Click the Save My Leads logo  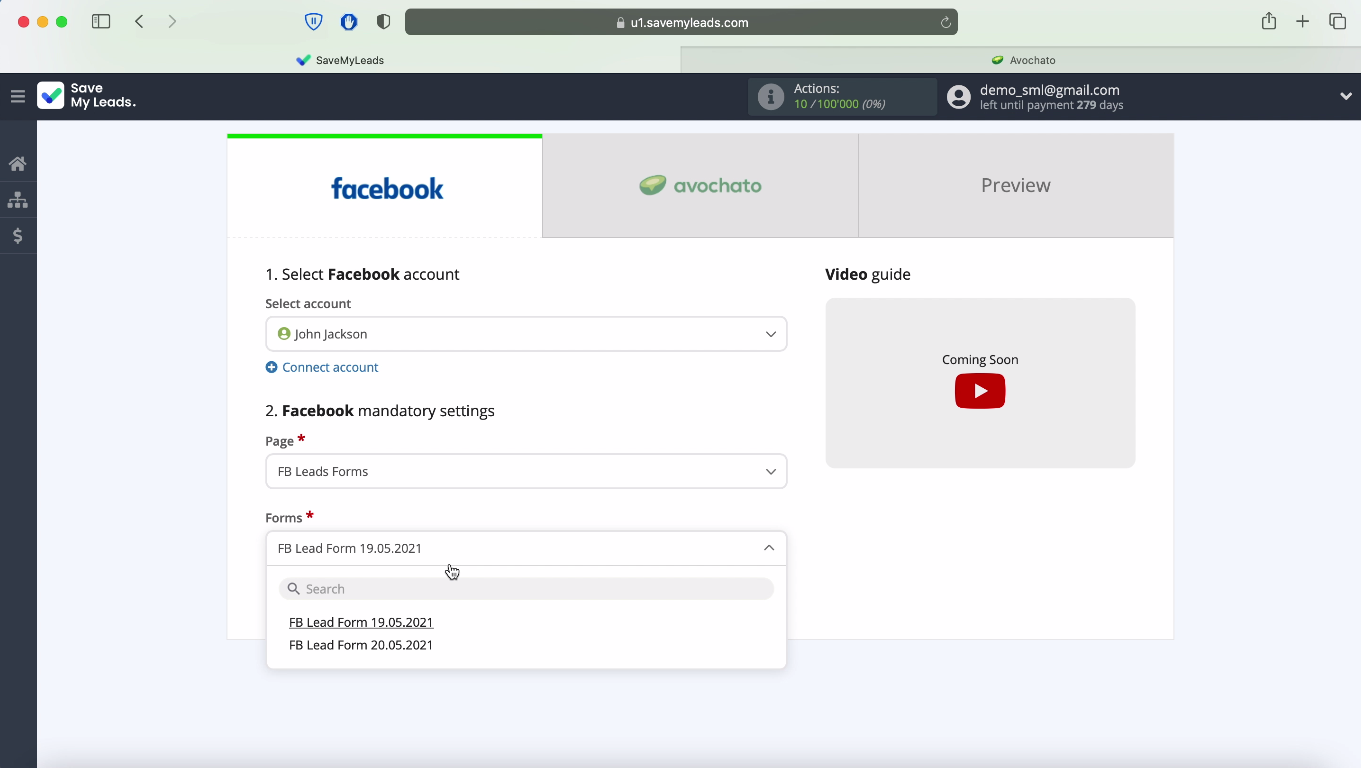pos(86,95)
